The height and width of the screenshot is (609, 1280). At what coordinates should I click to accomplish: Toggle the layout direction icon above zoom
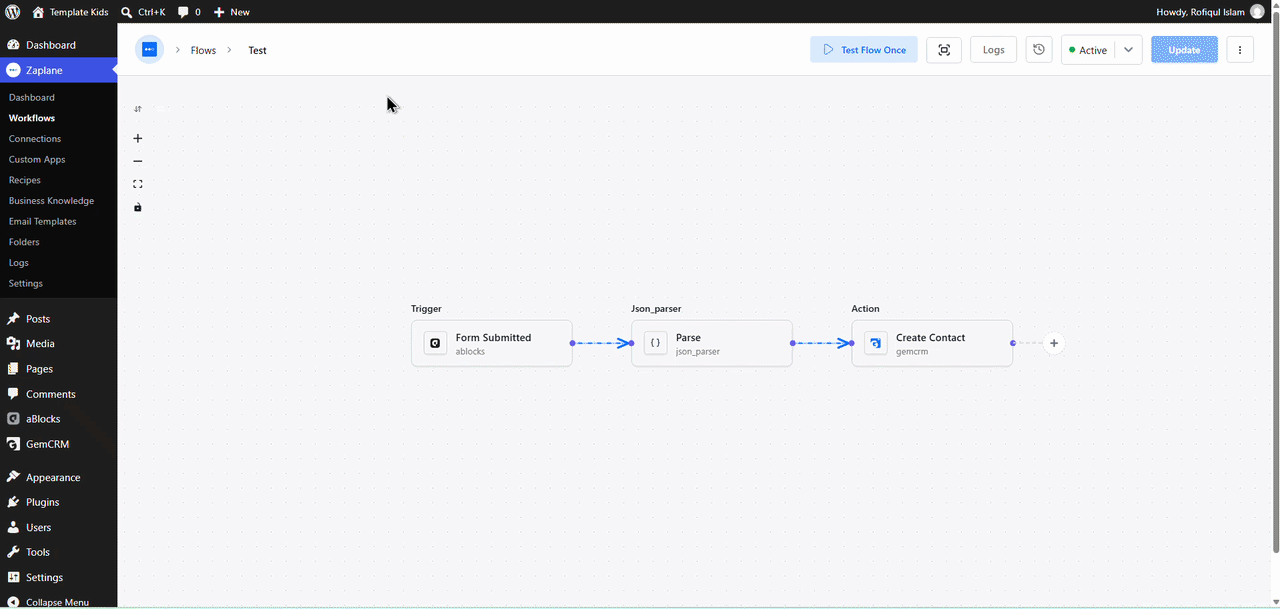point(138,109)
